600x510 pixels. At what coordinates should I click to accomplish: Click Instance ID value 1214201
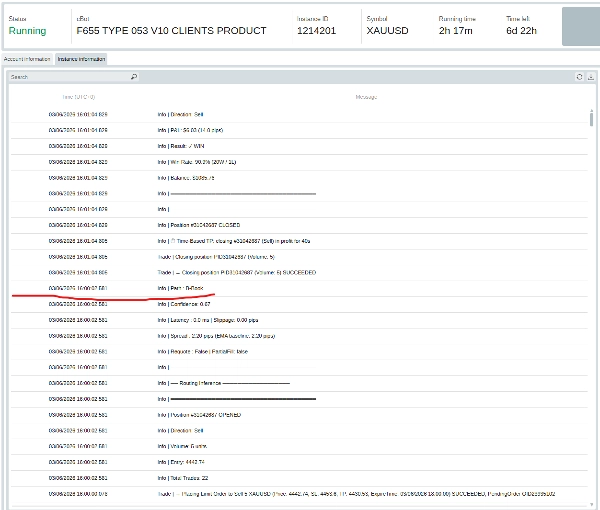click(316, 31)
